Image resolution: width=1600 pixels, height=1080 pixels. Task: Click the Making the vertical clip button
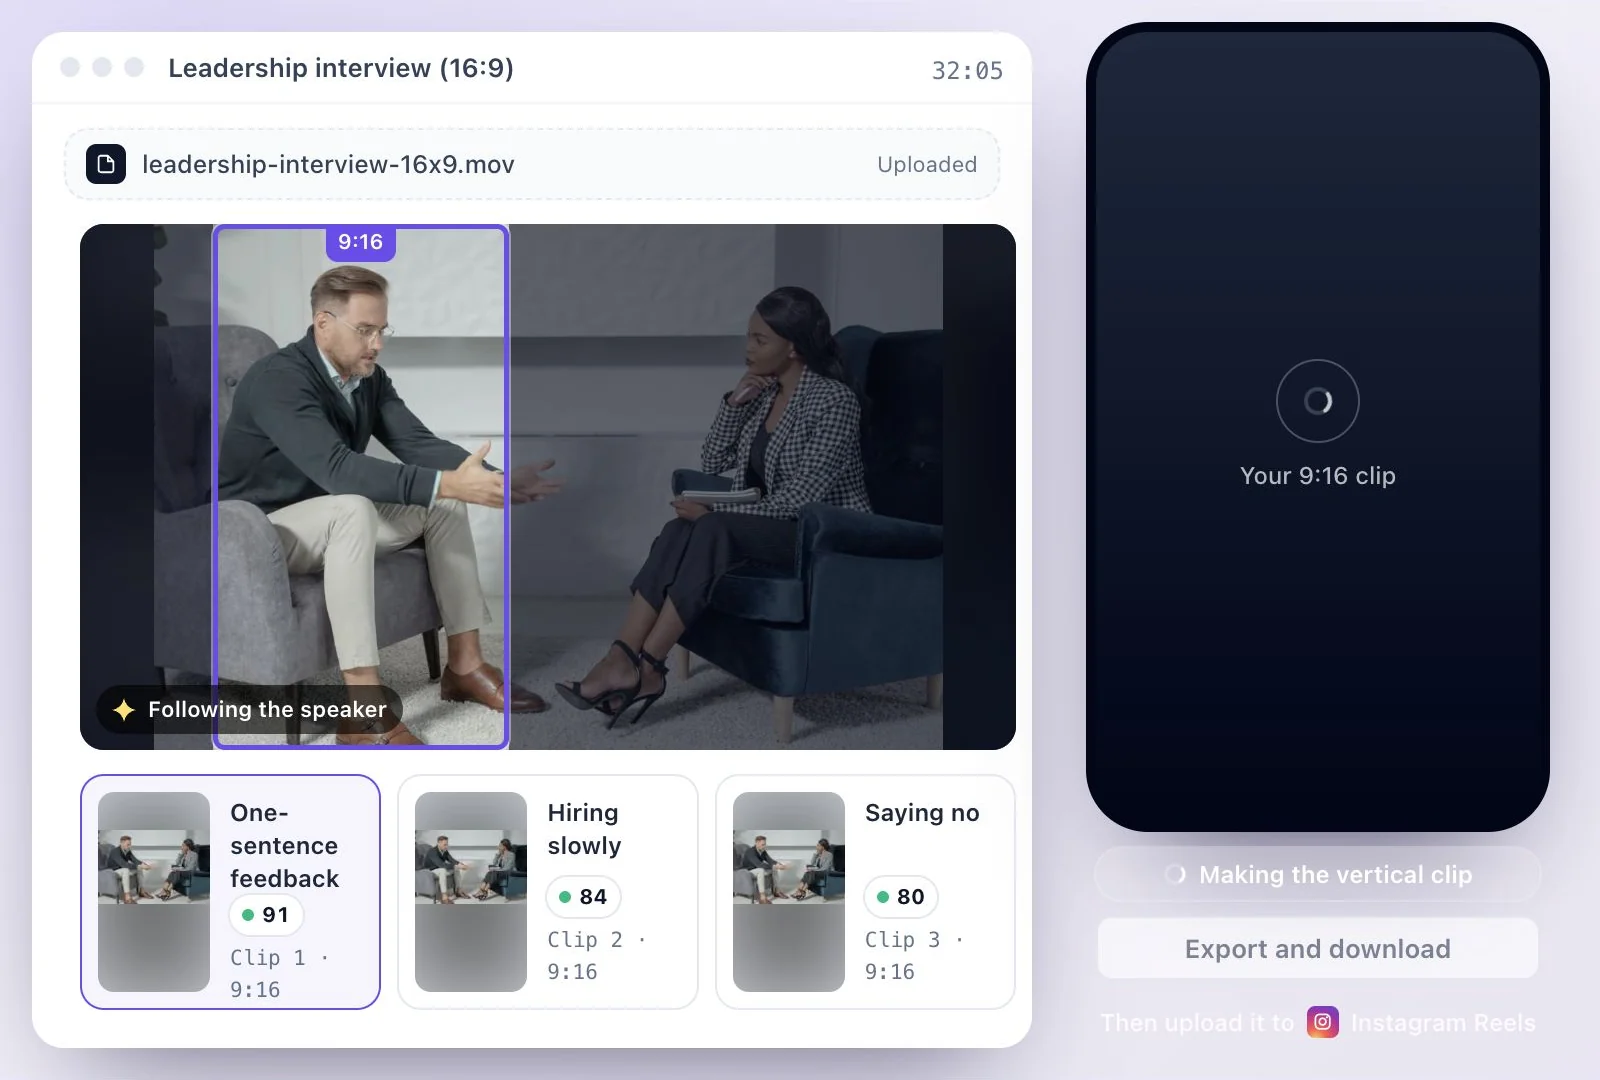pyautogui.click(x=1318, y=875)
